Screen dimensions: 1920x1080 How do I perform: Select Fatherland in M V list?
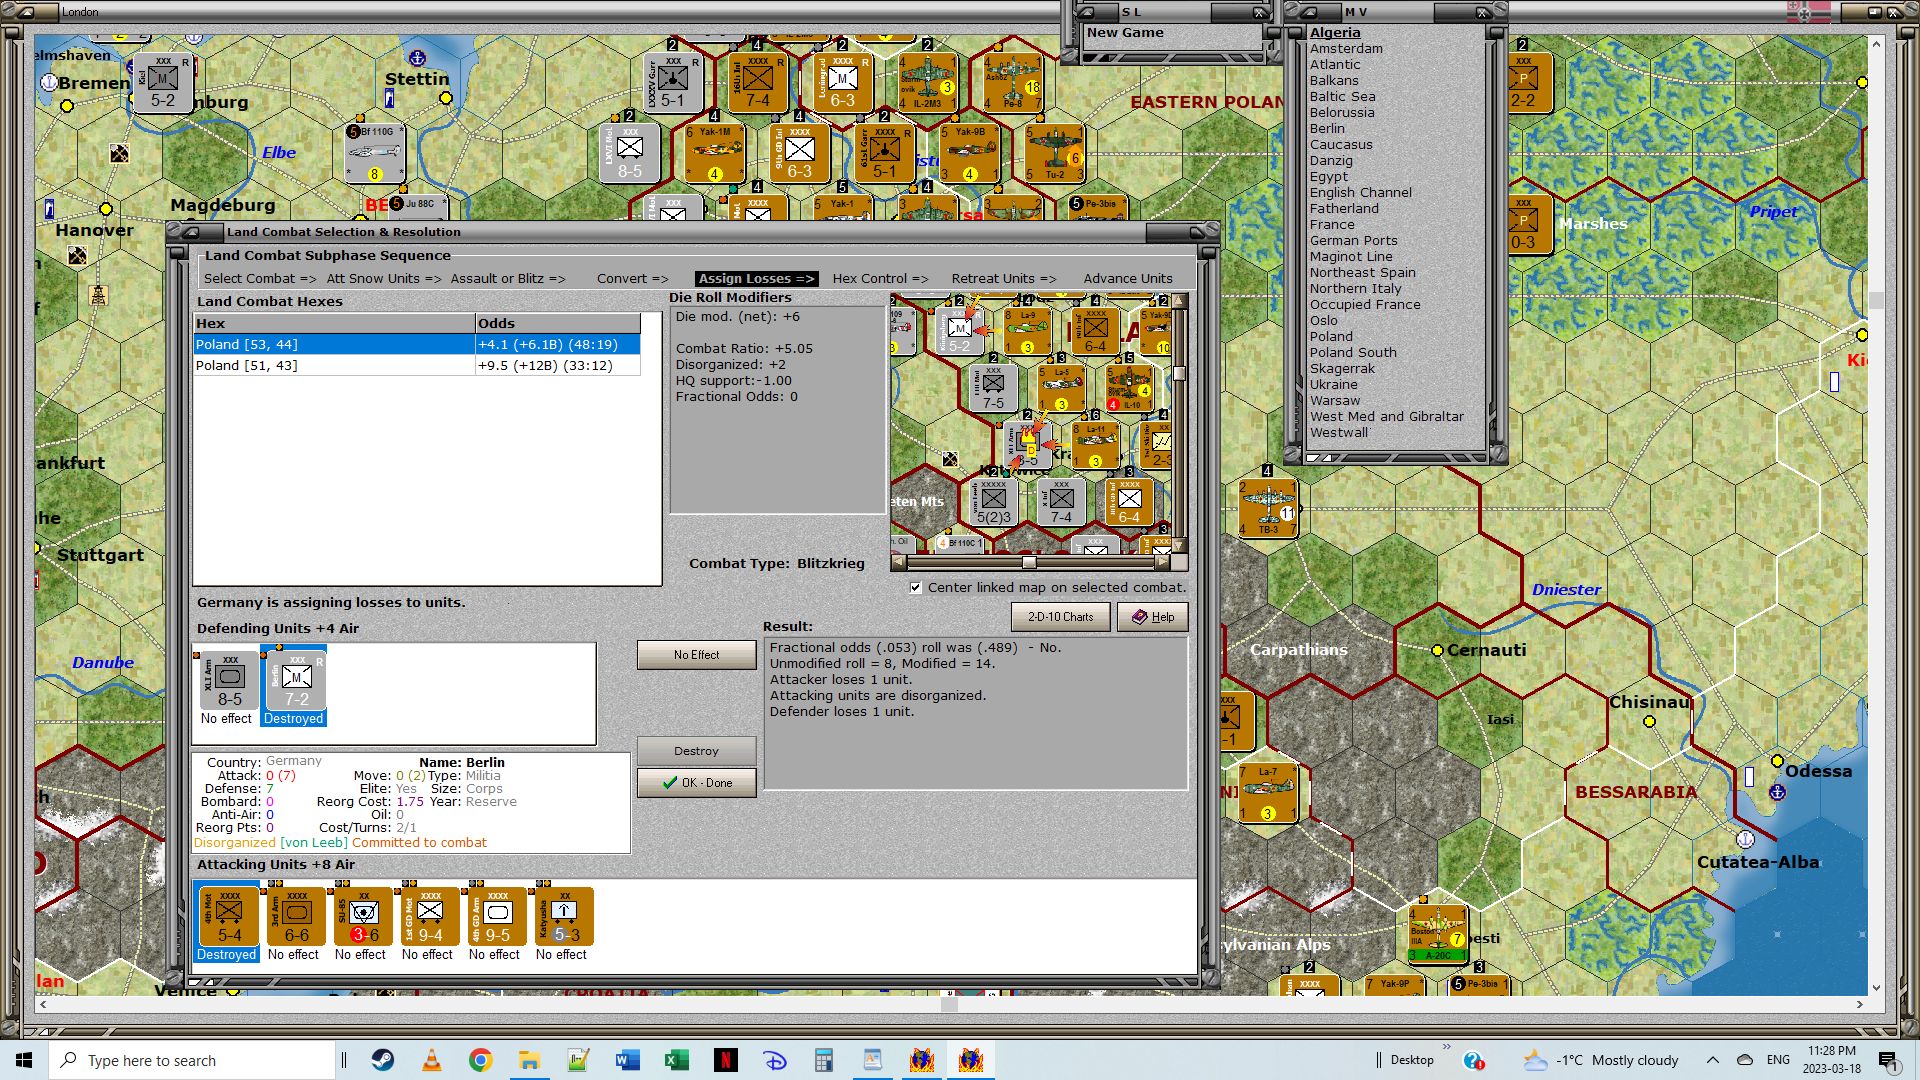point(1344,209)
